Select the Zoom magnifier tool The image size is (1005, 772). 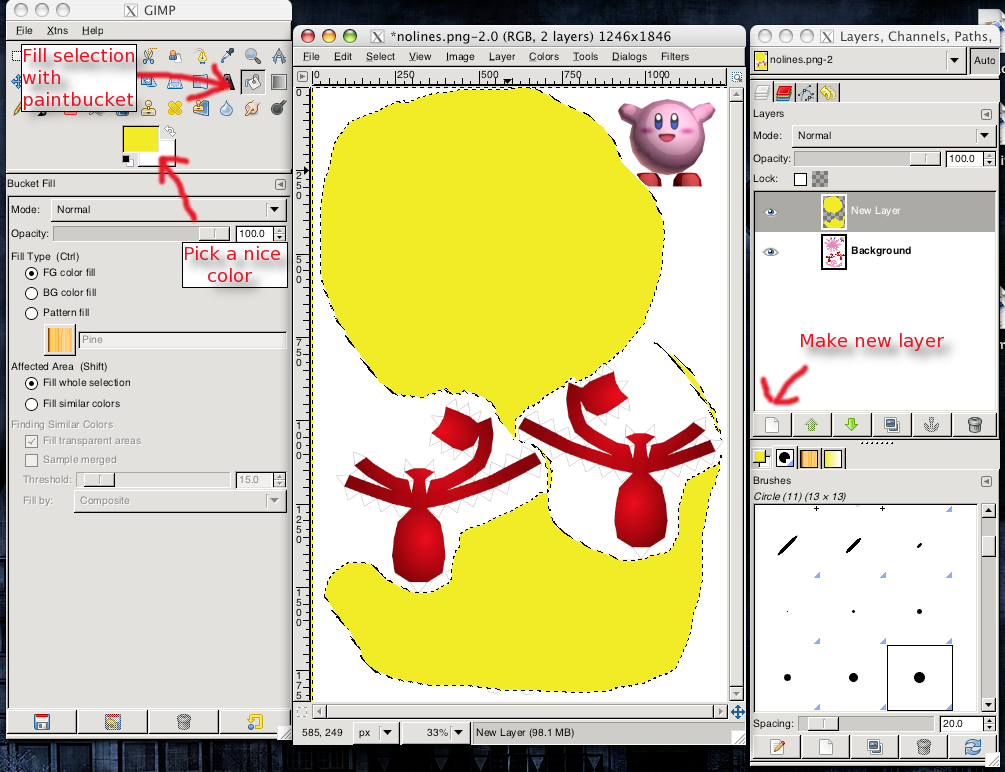coord(253,56)
